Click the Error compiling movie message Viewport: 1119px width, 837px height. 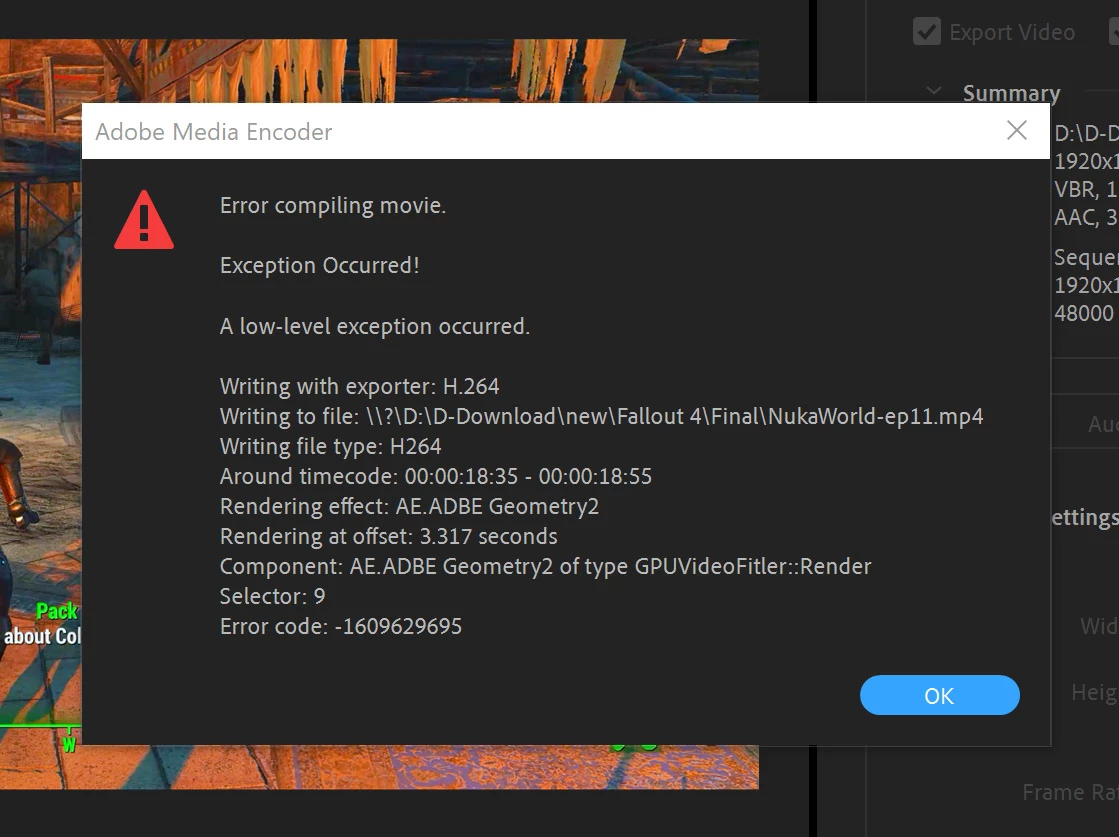333,206
